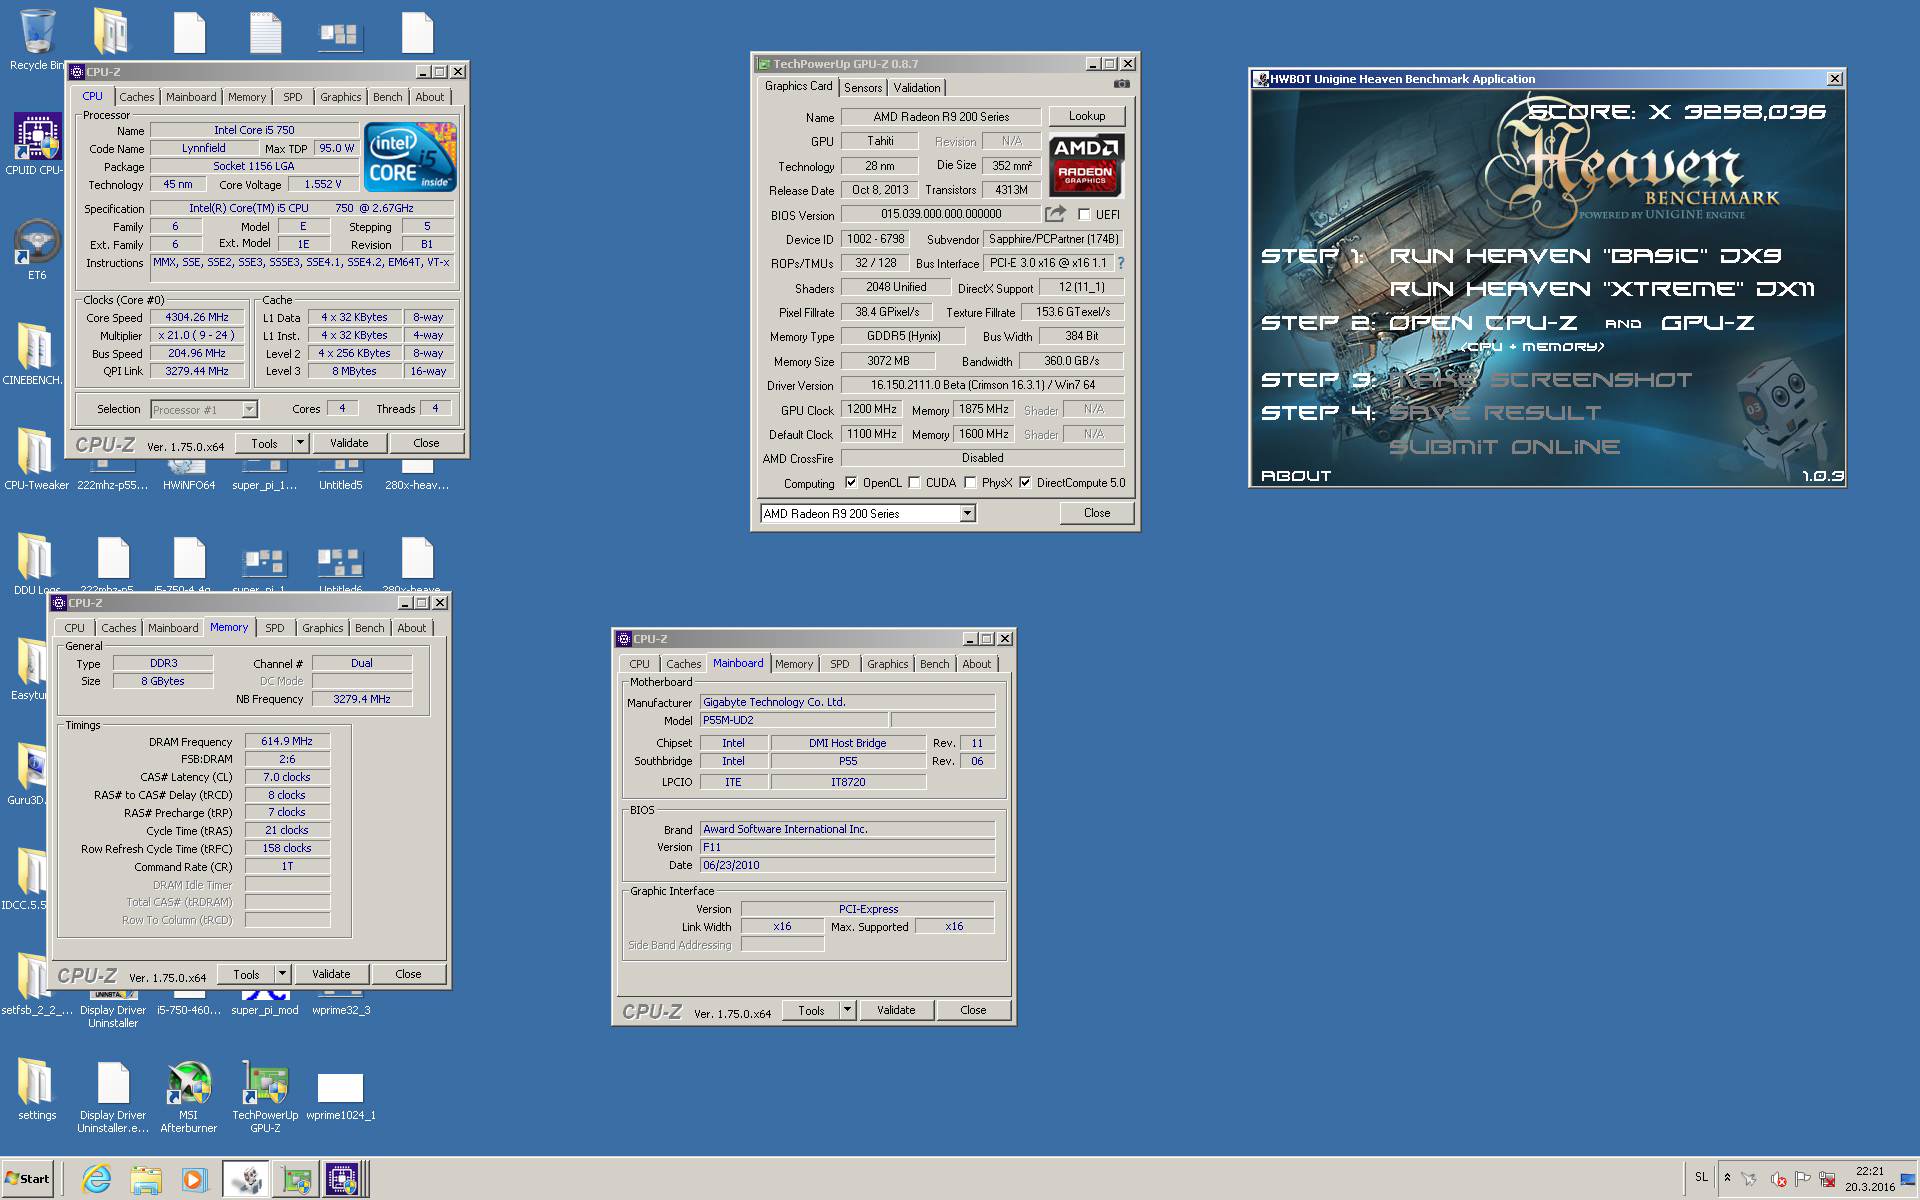Open the DDU Logs desktop folder

tap(36, 565)
